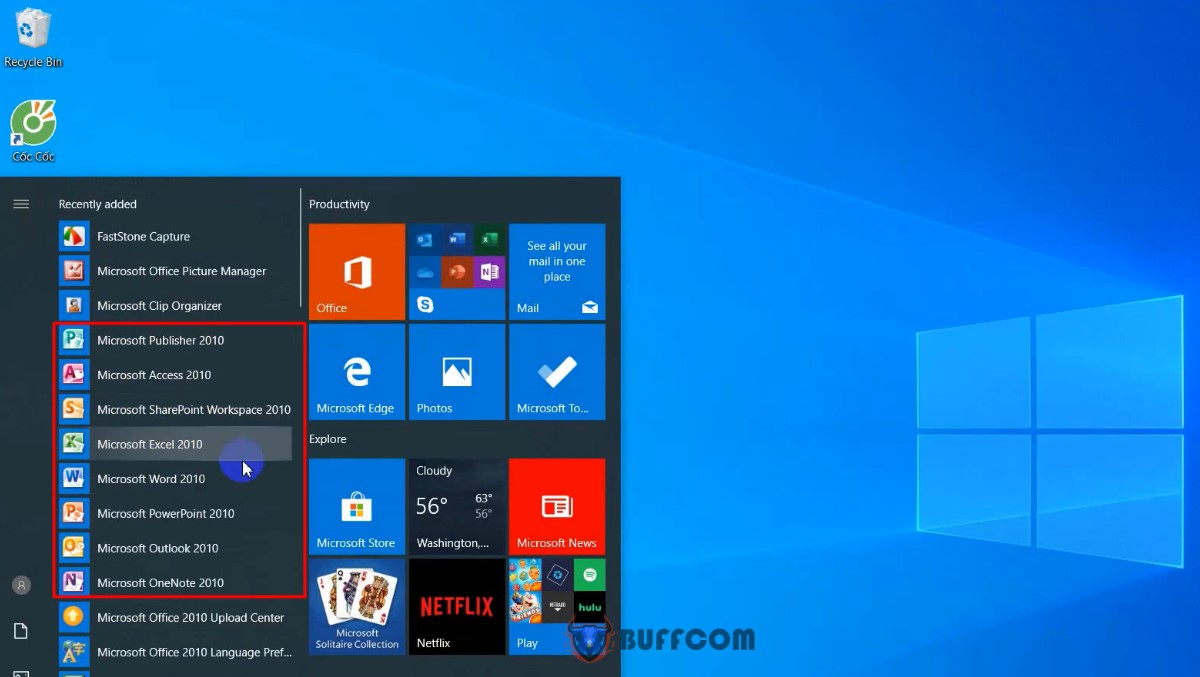Image resolution: width=1200 pixels, height=677 pixels.
Task: Open the Washington weather tile
Action: (x=457, y=507)
